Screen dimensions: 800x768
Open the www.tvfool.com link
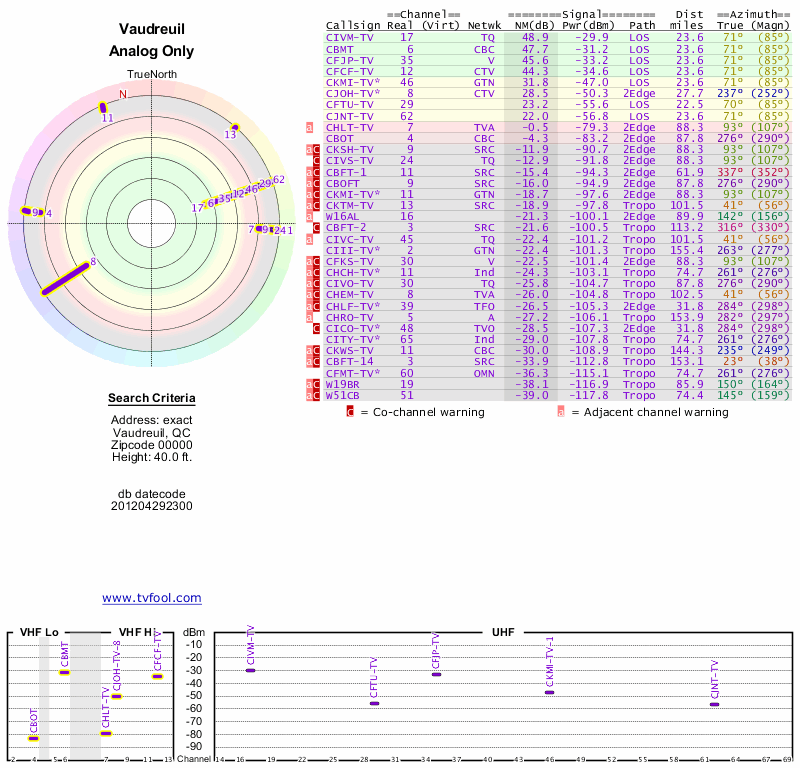(152, 598)
